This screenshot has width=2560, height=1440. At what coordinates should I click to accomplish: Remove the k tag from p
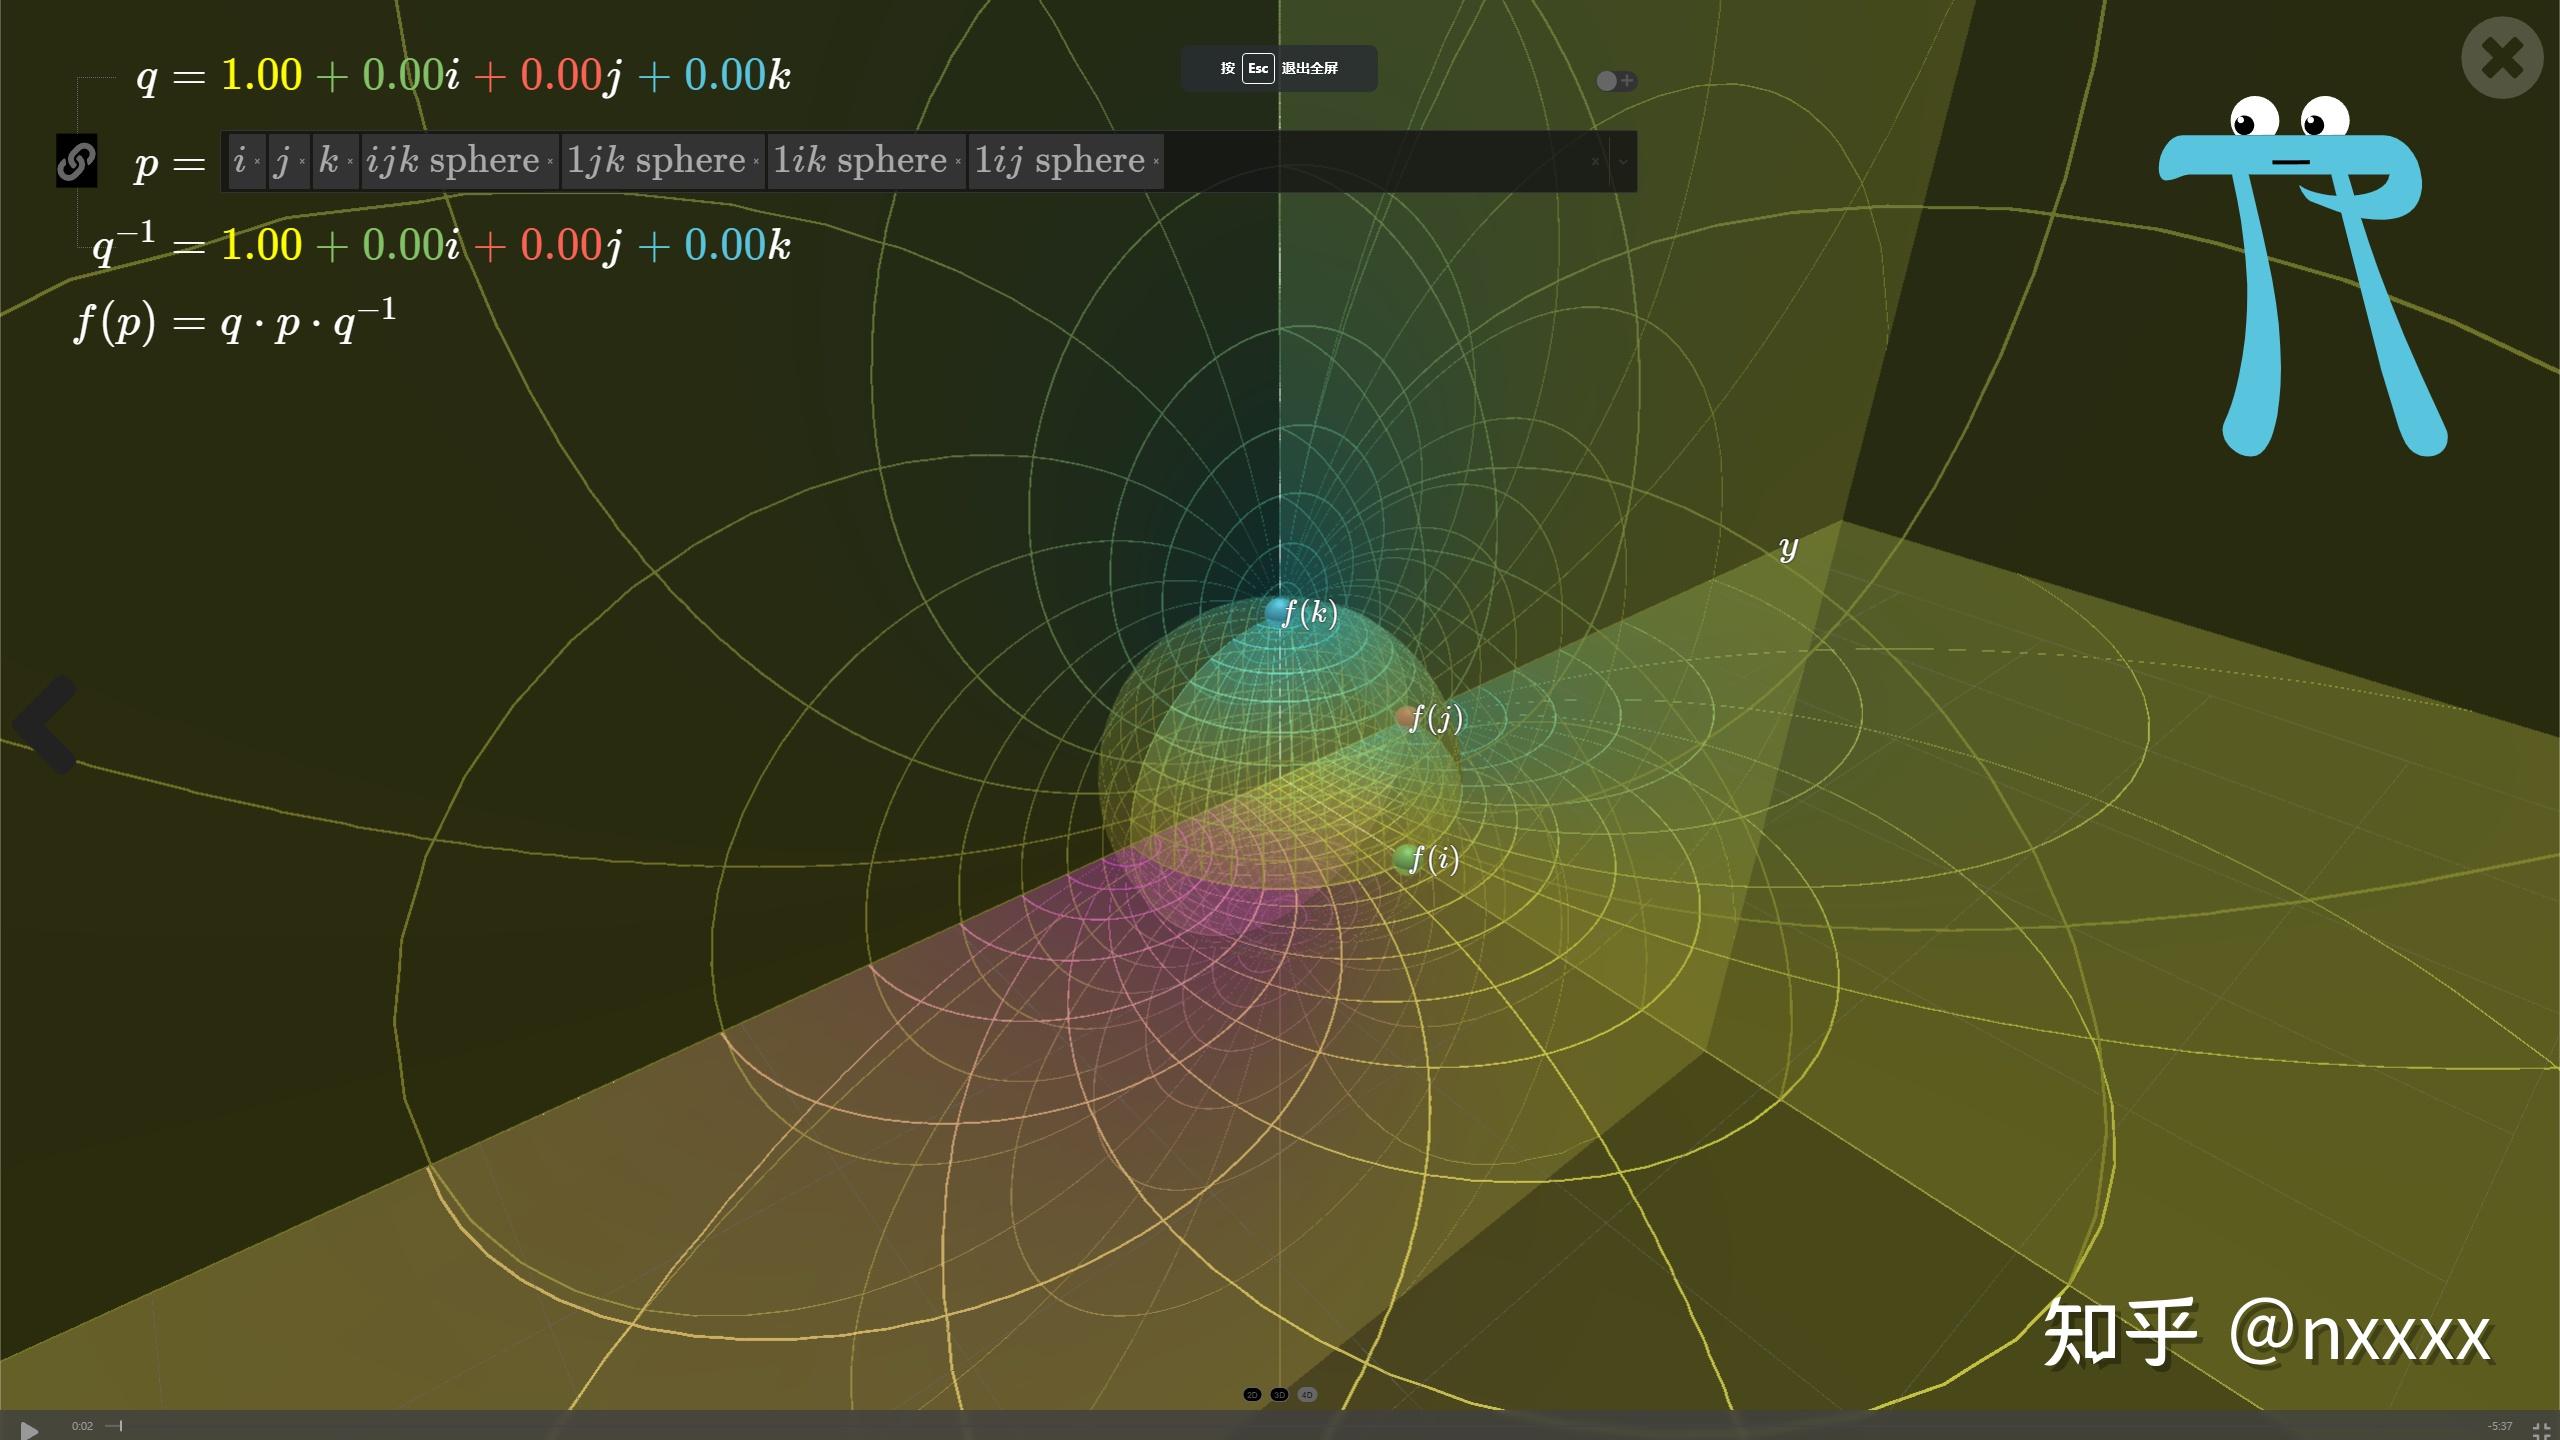pos(350,162)
